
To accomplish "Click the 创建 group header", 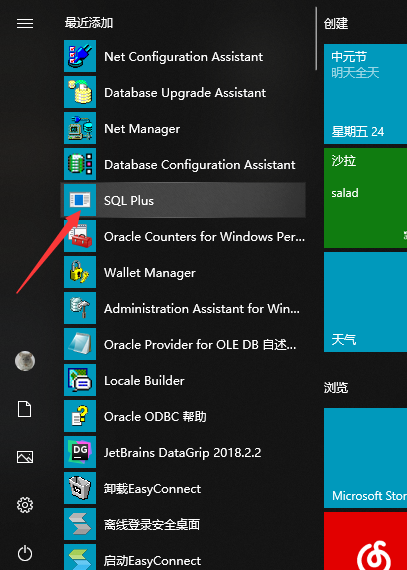I will coord(336,24).
